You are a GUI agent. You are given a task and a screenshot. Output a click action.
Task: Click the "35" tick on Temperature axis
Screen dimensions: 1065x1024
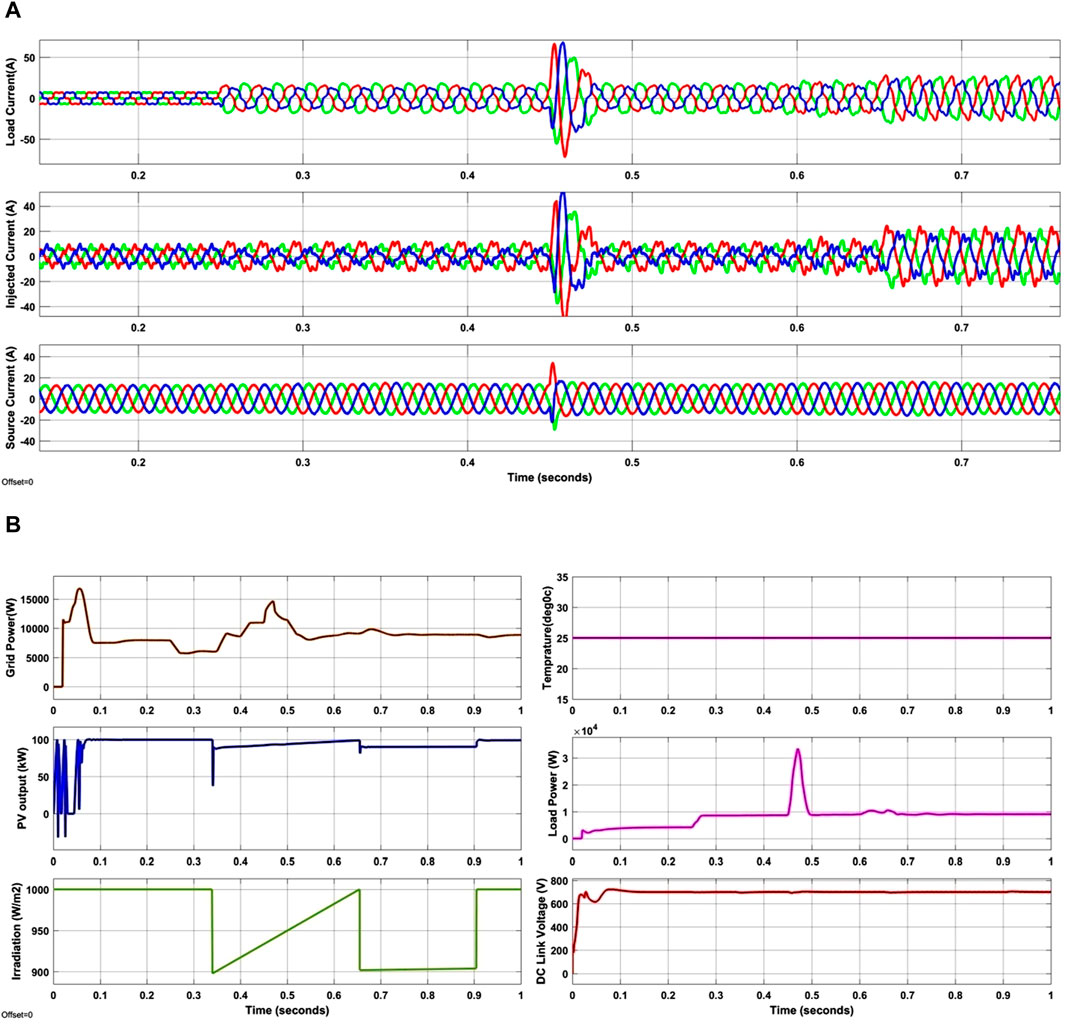click(564, 577)
